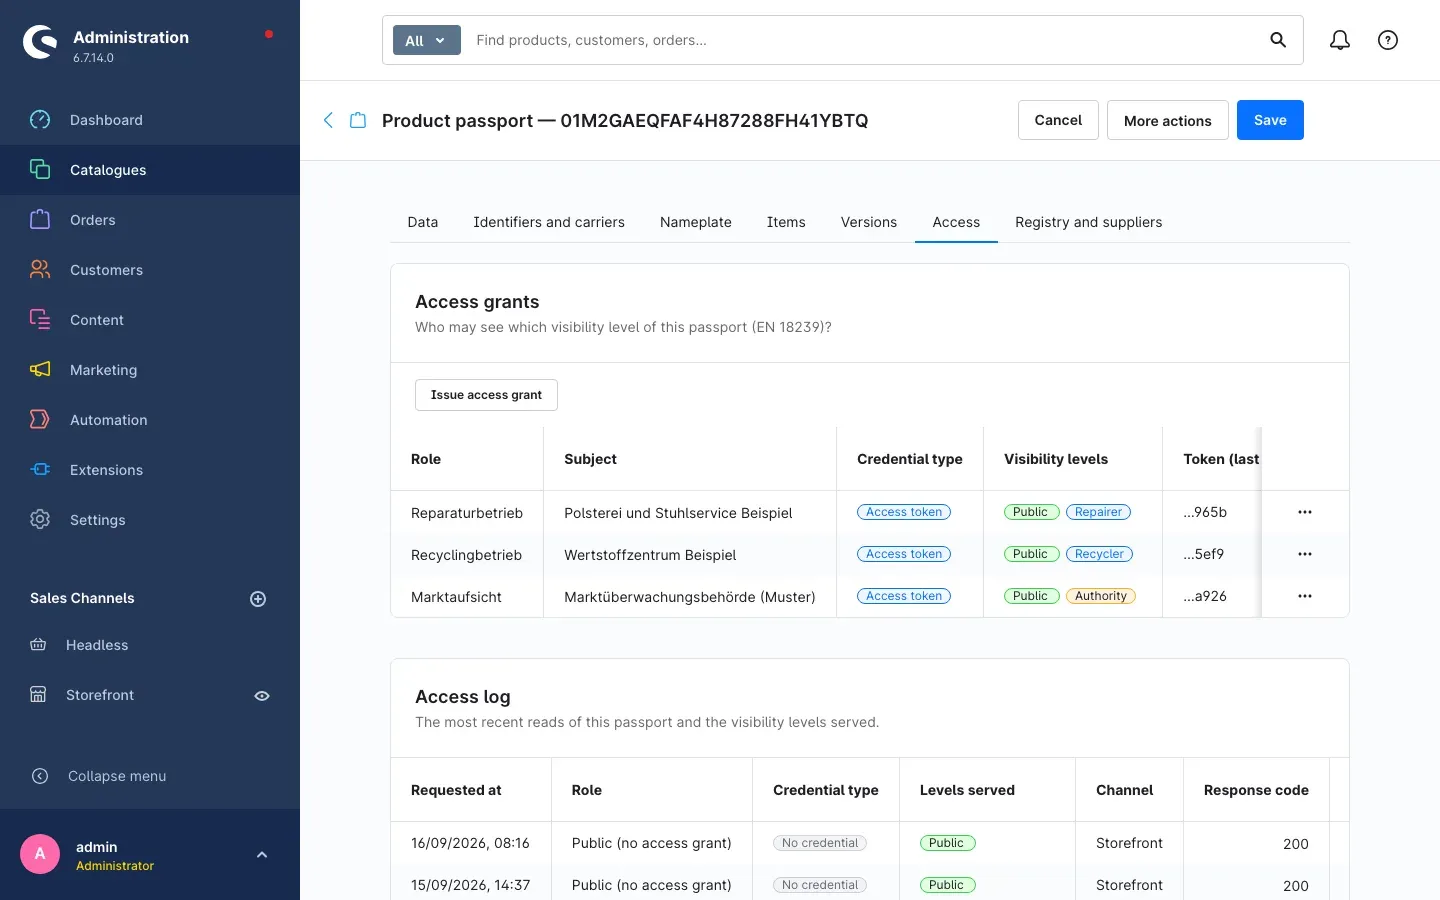Toggle Storefront visibility eye icon
This screenshot has height=900, width=1440.
262,696
